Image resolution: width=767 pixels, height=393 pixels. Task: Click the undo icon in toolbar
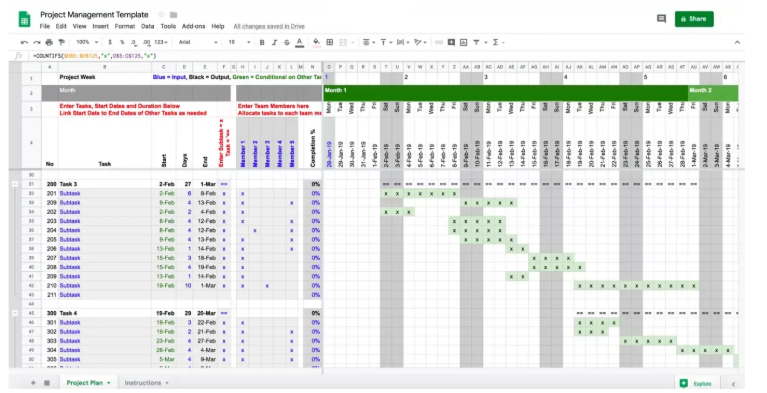tap(24, 43)
